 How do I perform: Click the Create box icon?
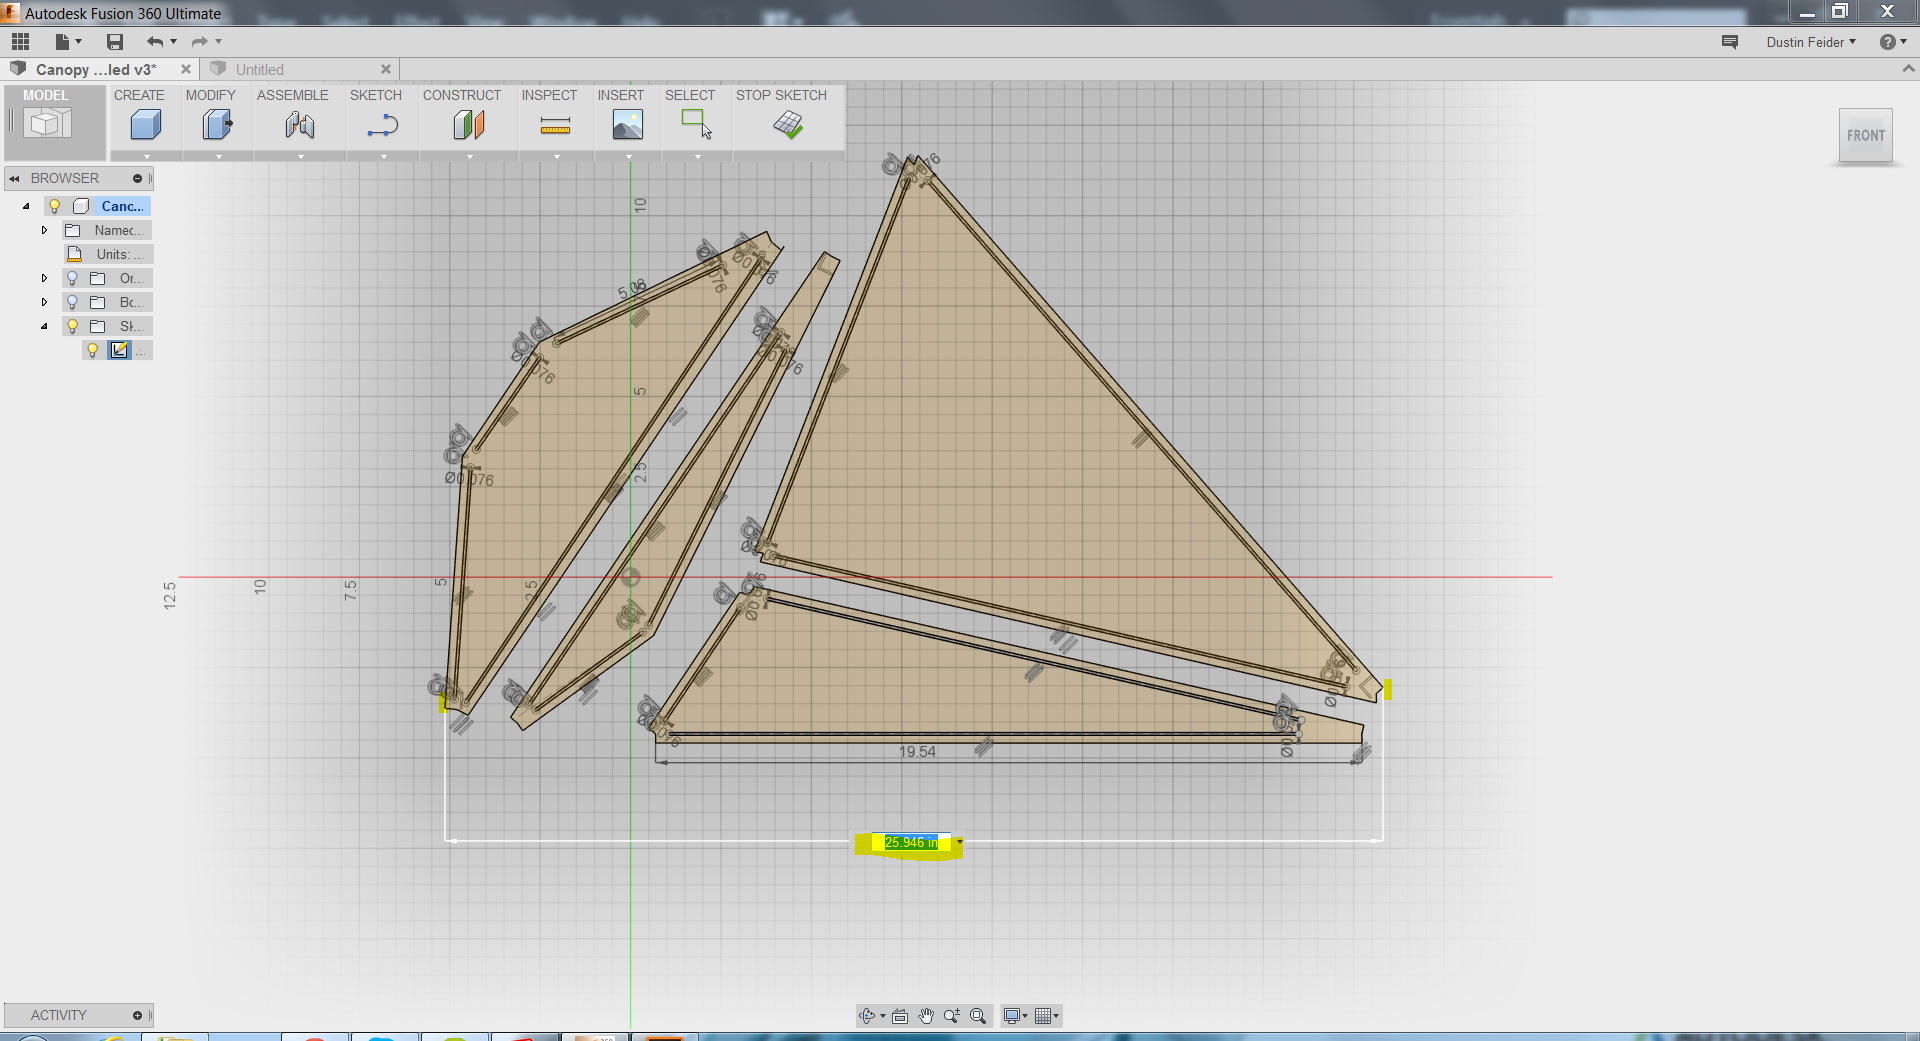[x=146, y=125]
